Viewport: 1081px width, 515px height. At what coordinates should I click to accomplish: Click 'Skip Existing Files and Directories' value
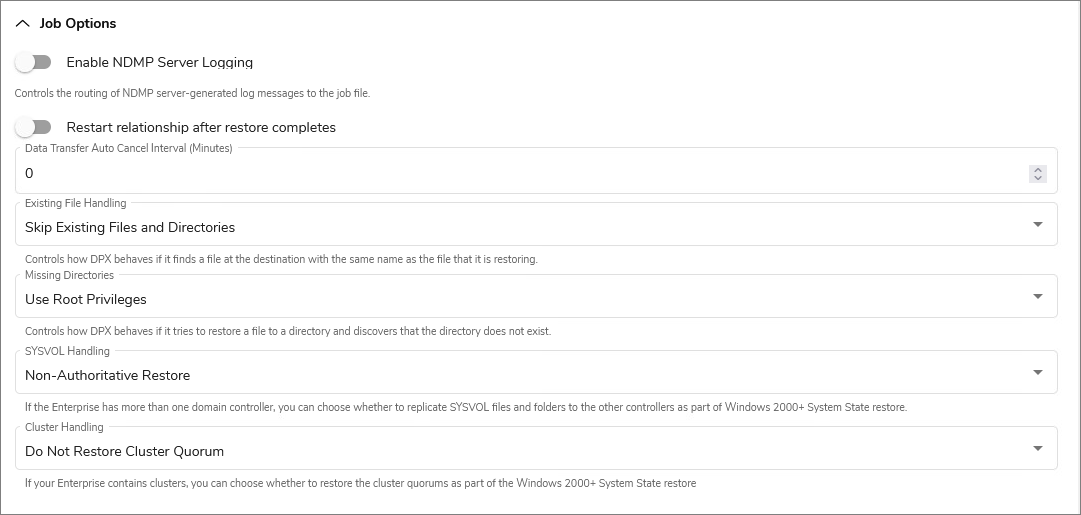(130, 227)
